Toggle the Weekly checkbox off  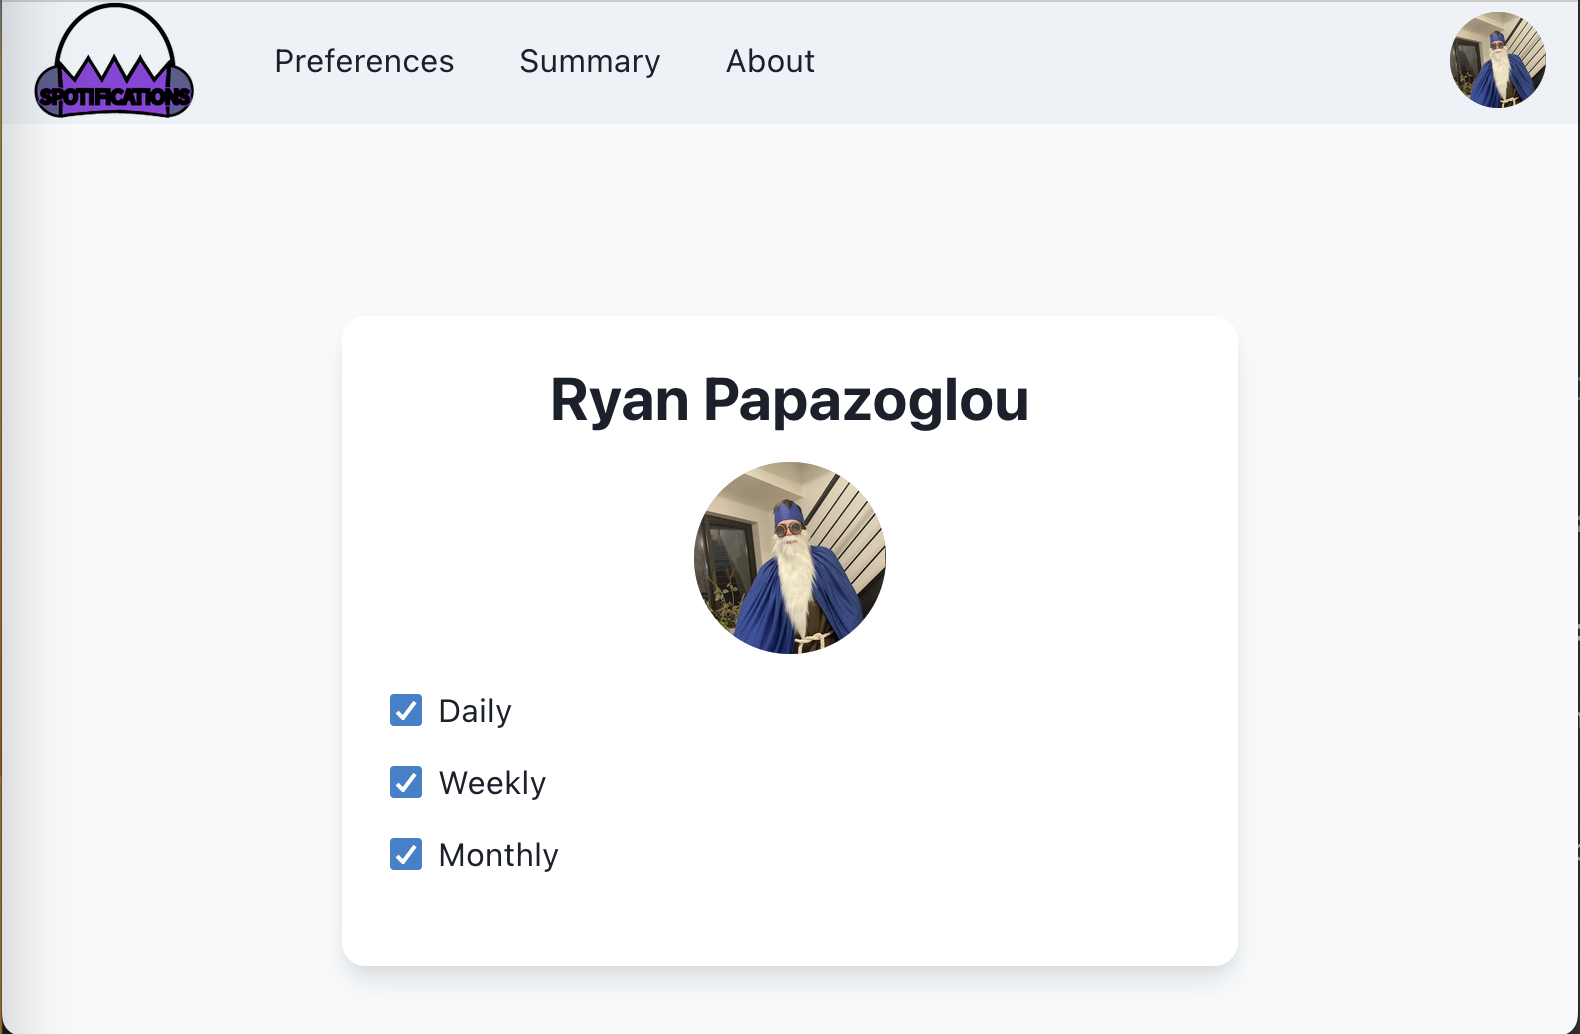pos(406,782)
